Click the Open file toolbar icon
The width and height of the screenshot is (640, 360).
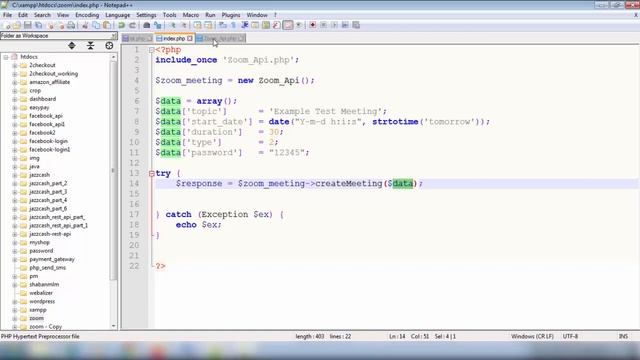(17, 25)
